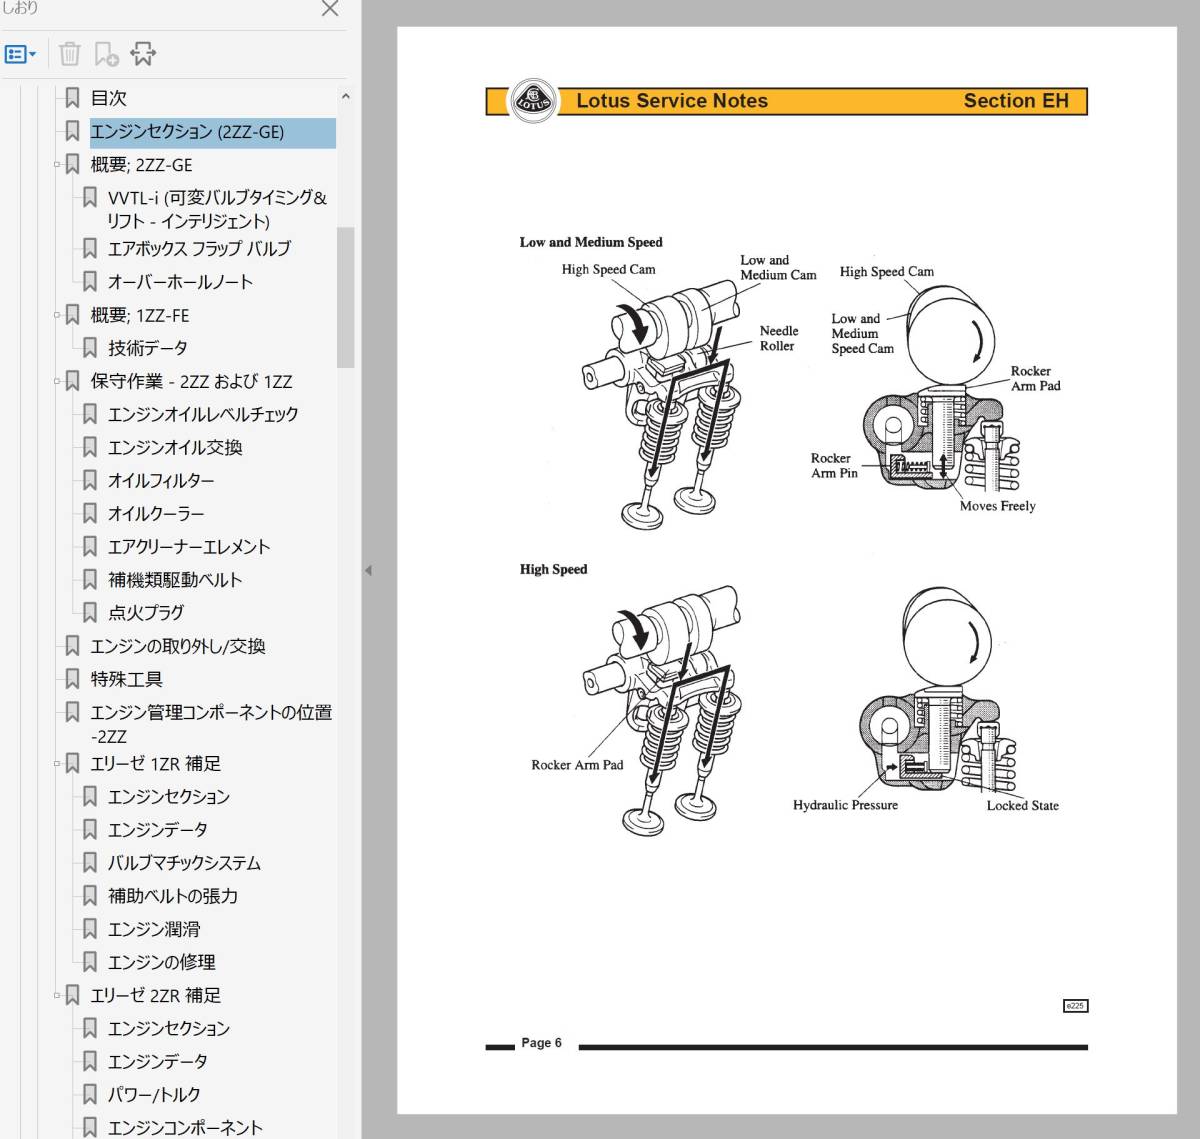Screen dimensions: 1200x1139
Task: Select 保守作業 - 2ZZ および 1ZZ bookmark
Action: pyautogui.click(x=191, y=381)
